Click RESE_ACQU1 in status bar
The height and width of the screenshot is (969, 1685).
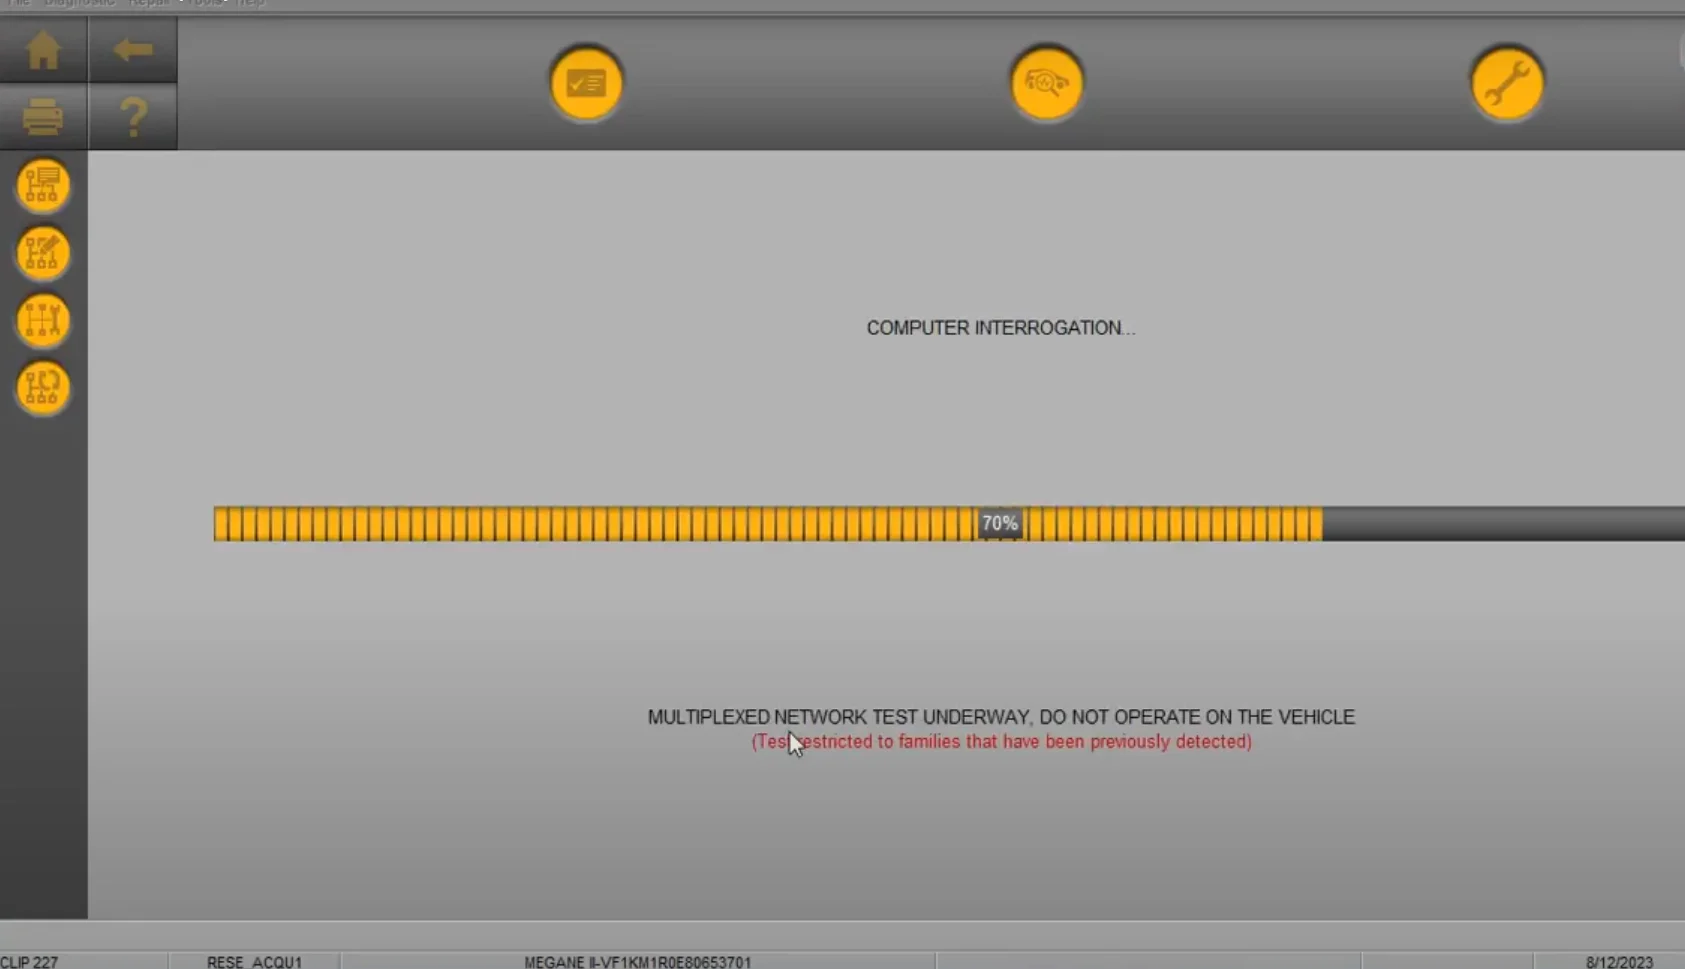254,962
